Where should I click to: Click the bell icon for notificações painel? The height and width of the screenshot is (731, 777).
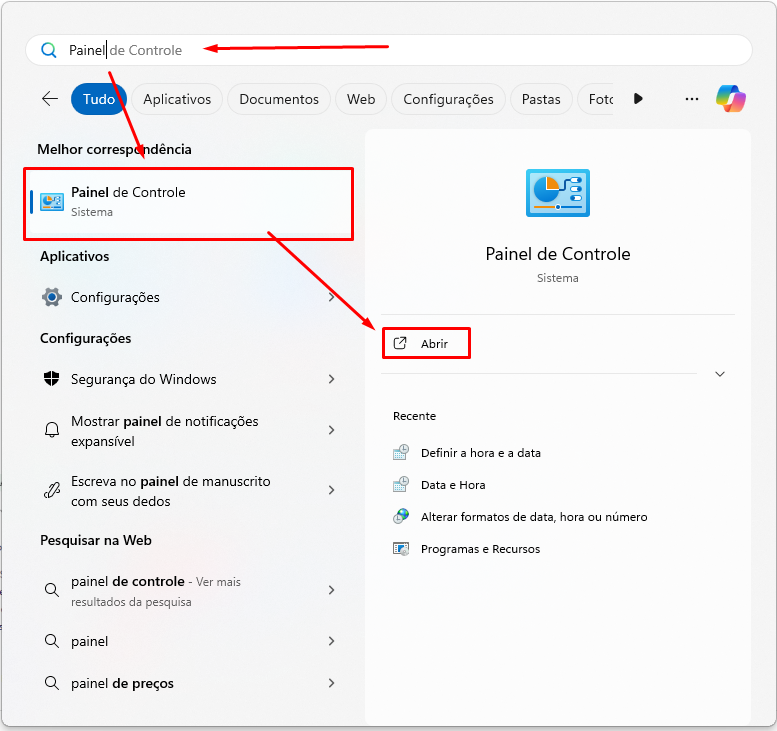click(x=52, y=430)
